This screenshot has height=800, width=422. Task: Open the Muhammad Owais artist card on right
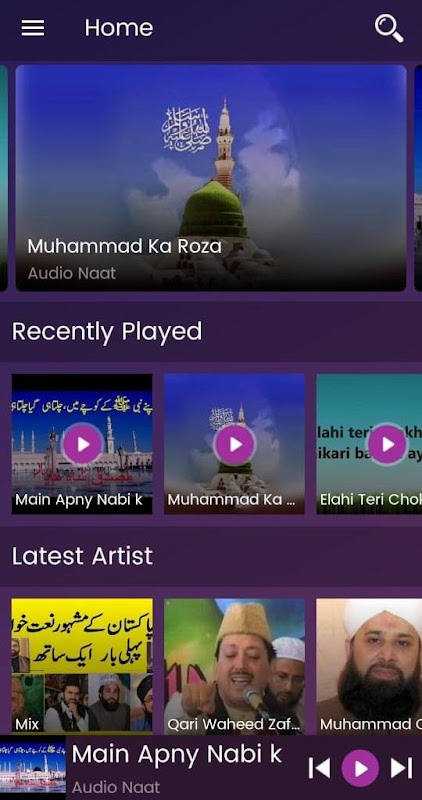coord(369,666)
